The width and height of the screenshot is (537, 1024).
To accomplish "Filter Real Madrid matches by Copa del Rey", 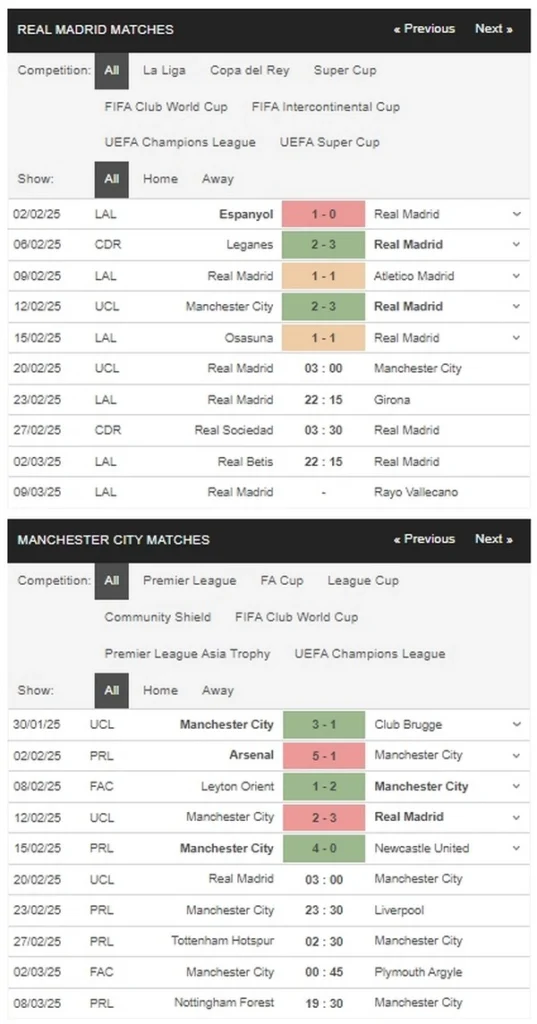I will (x=250, y=71).
